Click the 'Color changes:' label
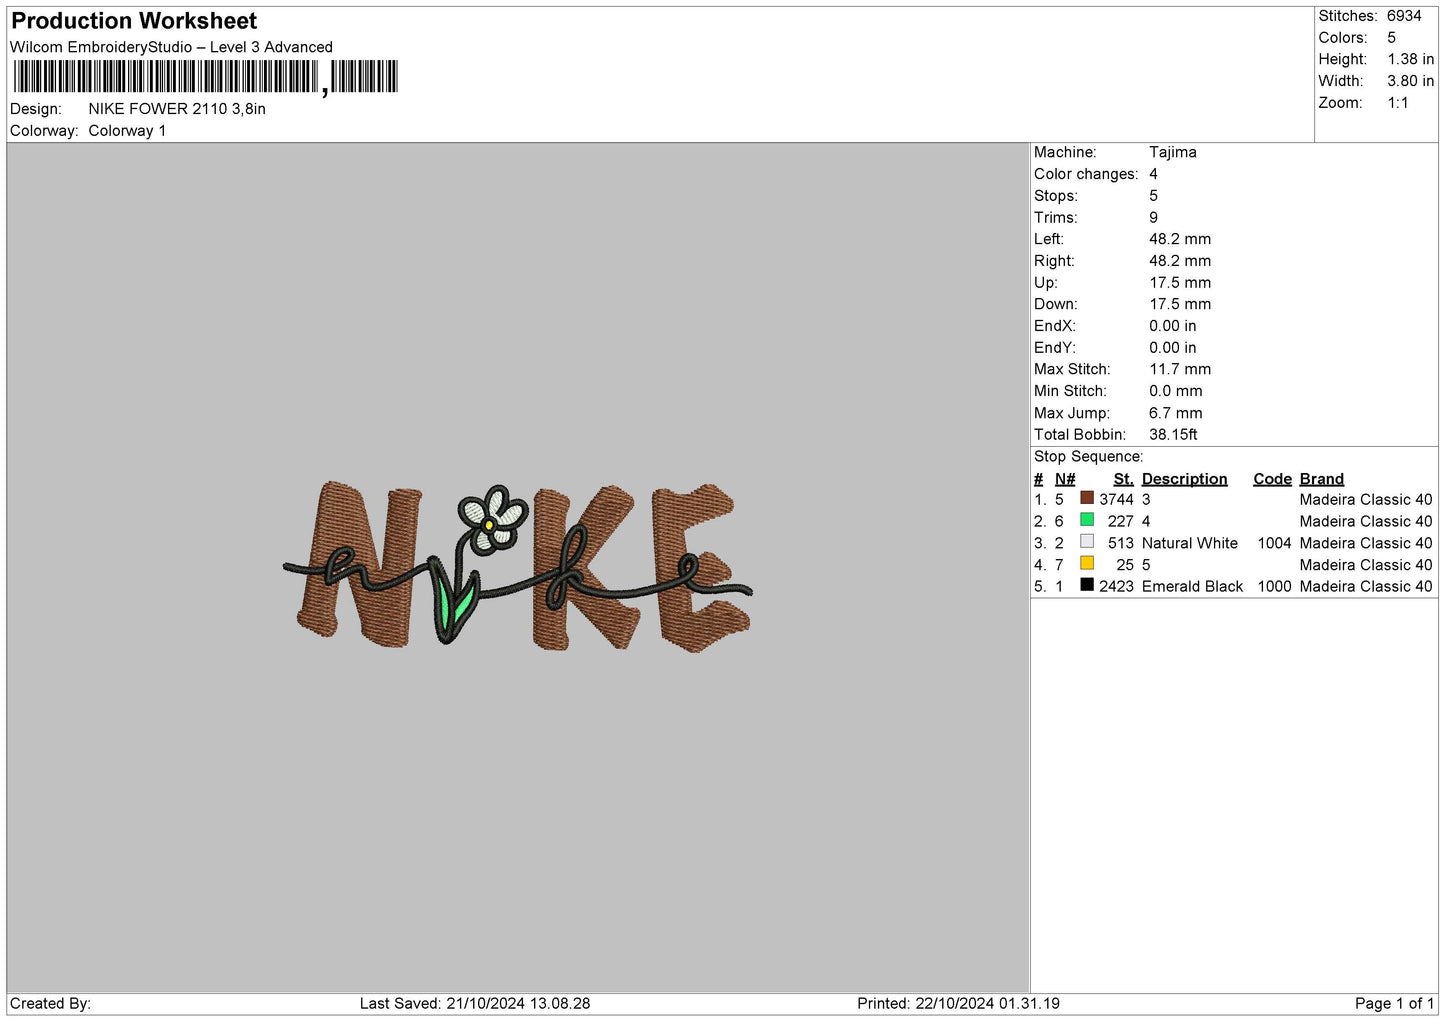1445x1021 pixels. [1086, 174]
